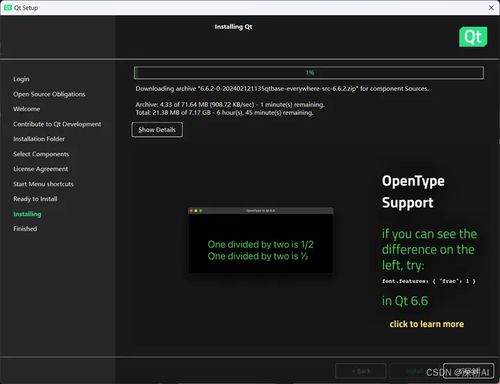Click the Qt Setup title bar icon
This screenshot has height=384, width=500.
(8, 8)
